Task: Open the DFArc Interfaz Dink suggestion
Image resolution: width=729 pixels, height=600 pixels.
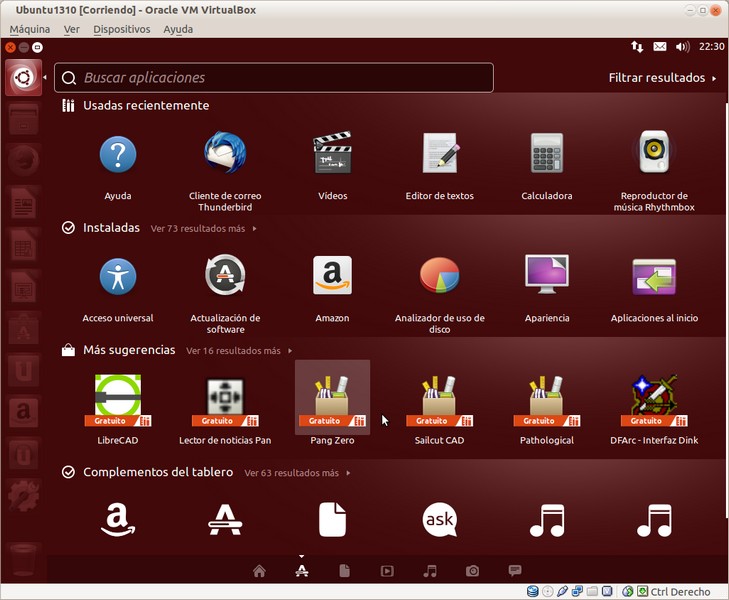Action: tap(654, 400)
